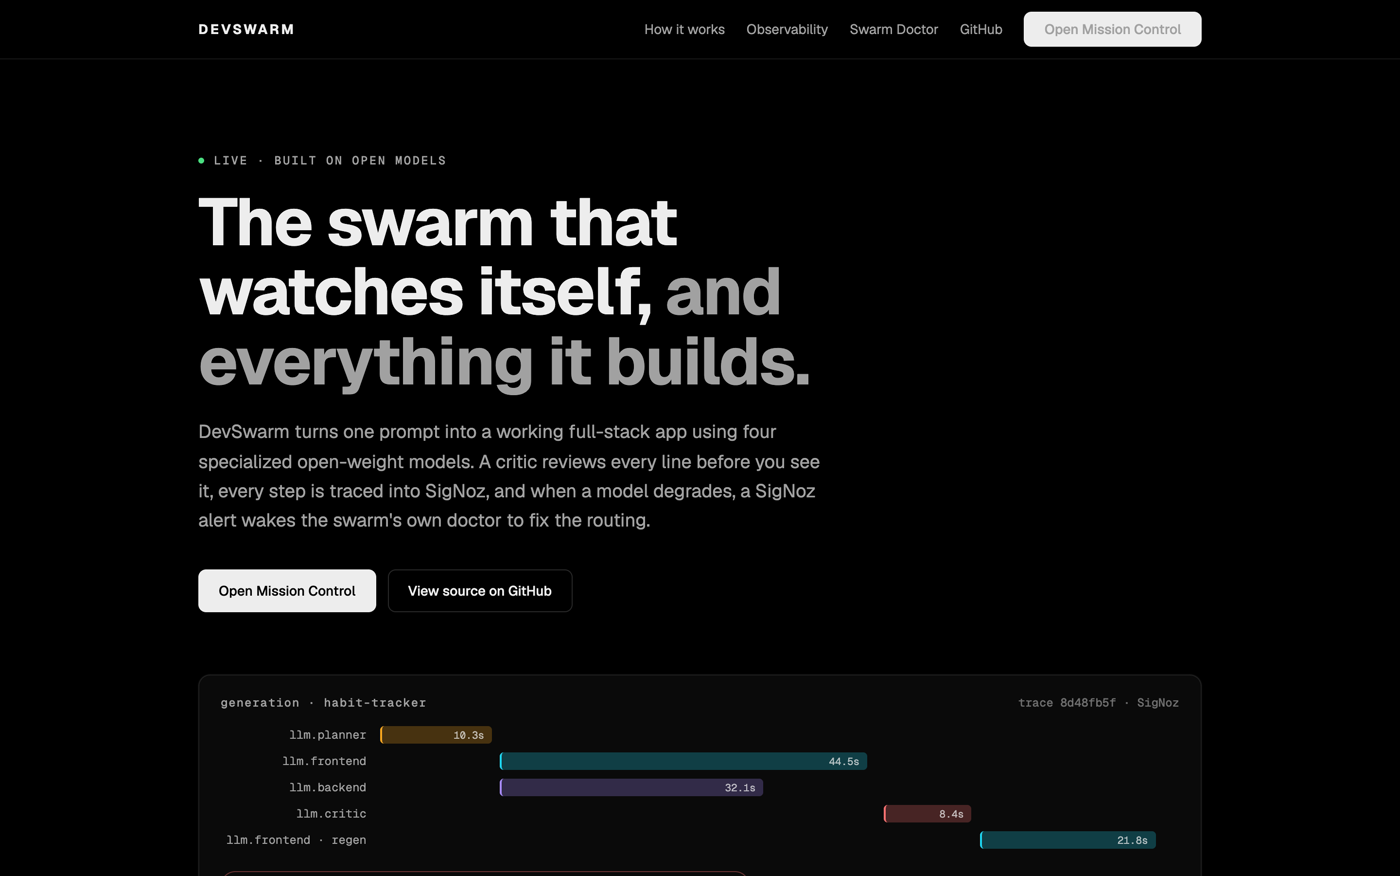This screenshot has width=1400, height=876.
Task: Click the llm.frontend row label
Action: (x=324, y=761)
